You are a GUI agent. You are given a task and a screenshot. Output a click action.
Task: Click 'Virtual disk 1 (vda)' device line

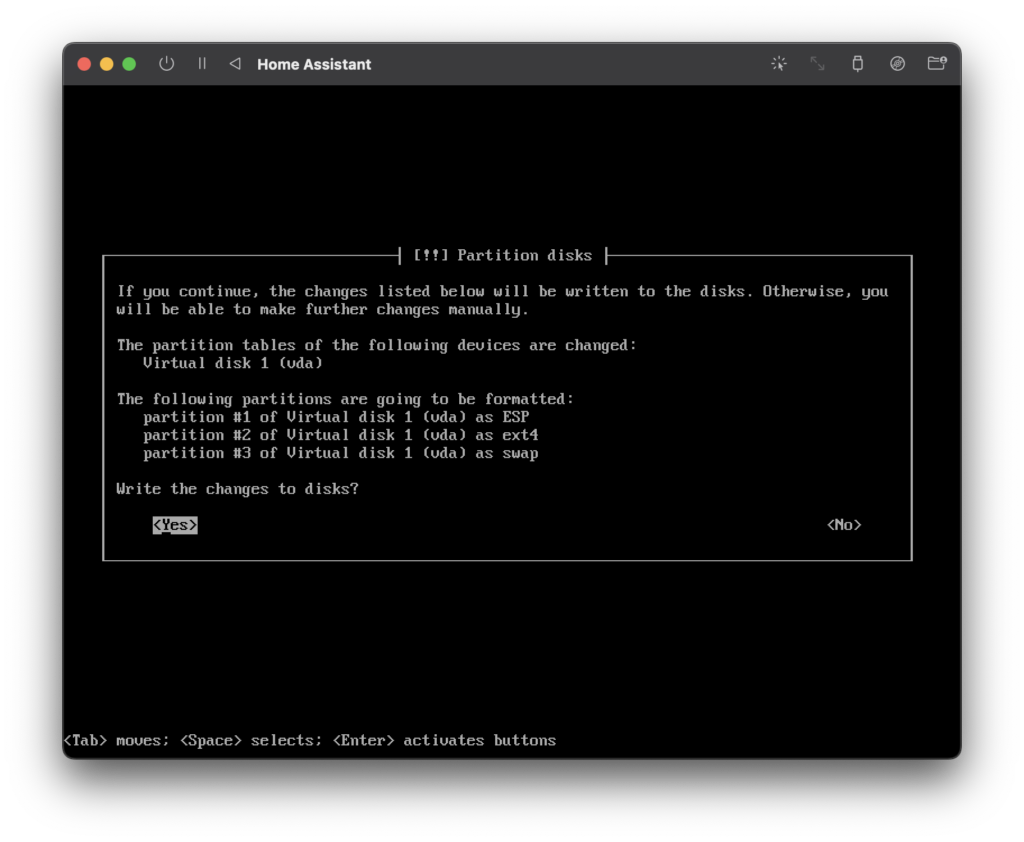coord(232,363)
